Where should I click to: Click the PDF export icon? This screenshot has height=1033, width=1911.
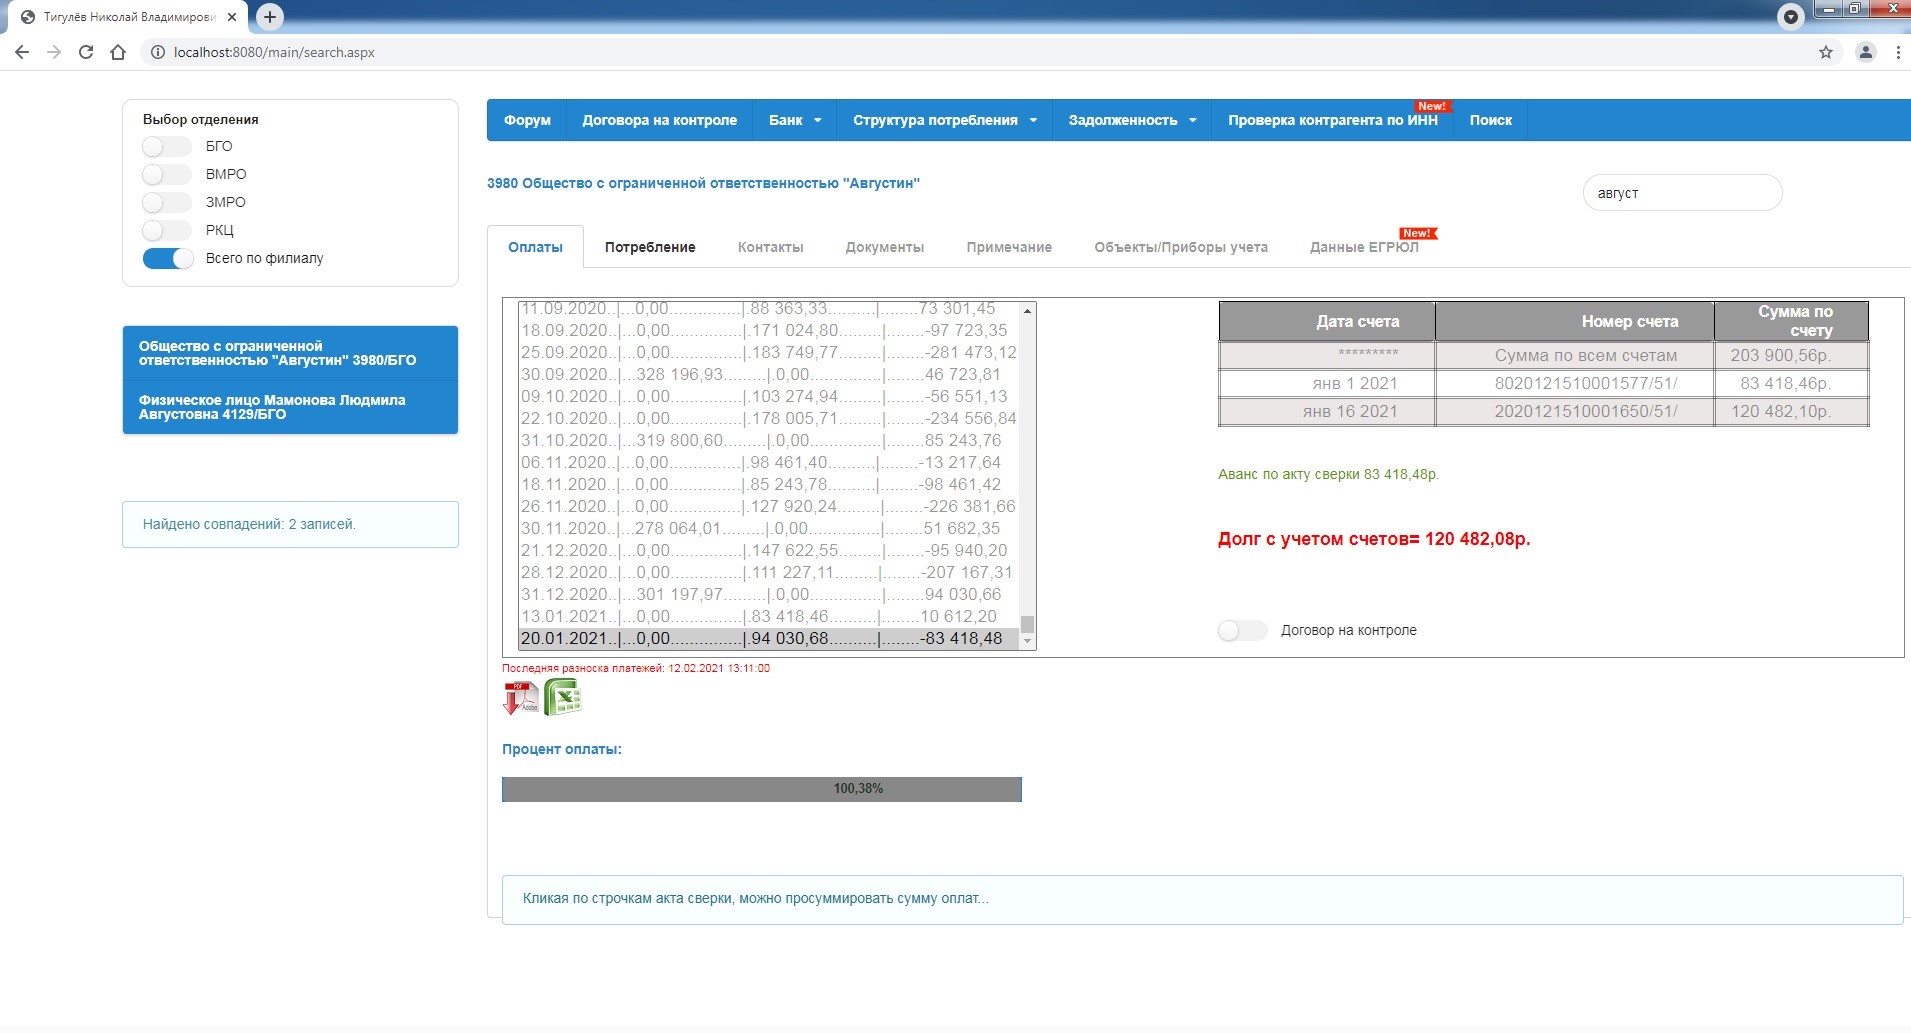(x=520, y=697)
